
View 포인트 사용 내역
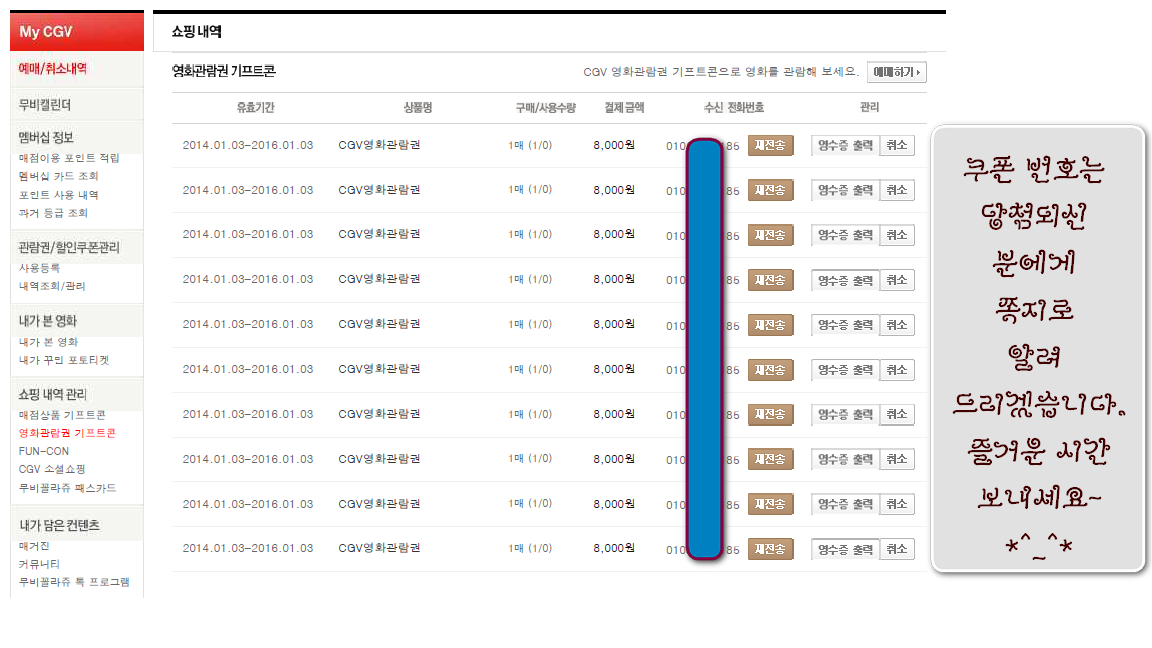(59, 195)
